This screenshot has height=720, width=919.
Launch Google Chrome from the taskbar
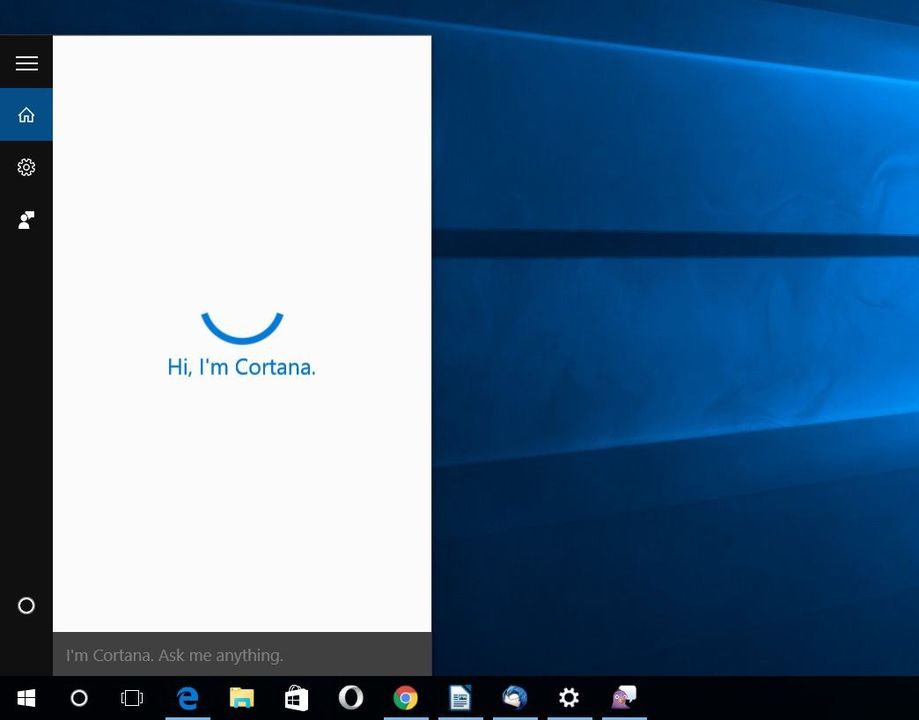pyautogui.click(x=405, y=697)
